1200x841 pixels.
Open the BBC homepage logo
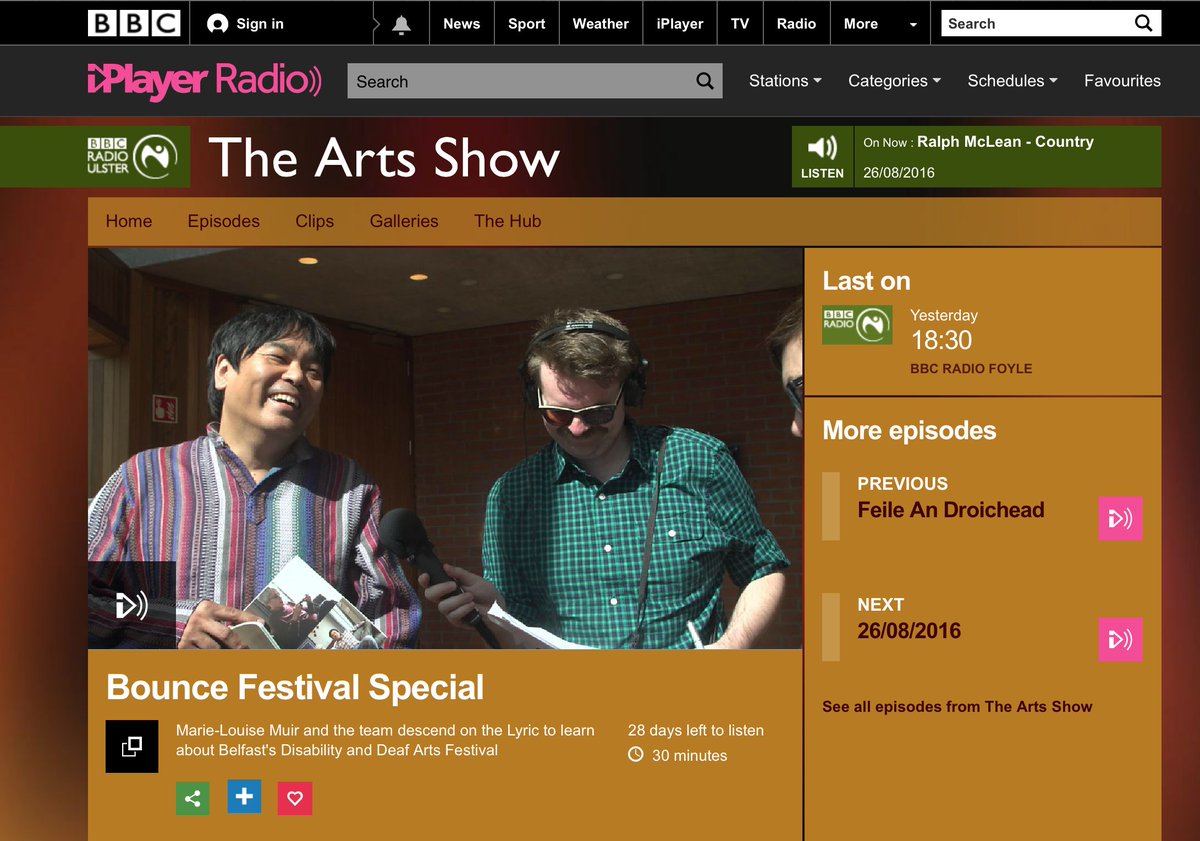point(134,23)
